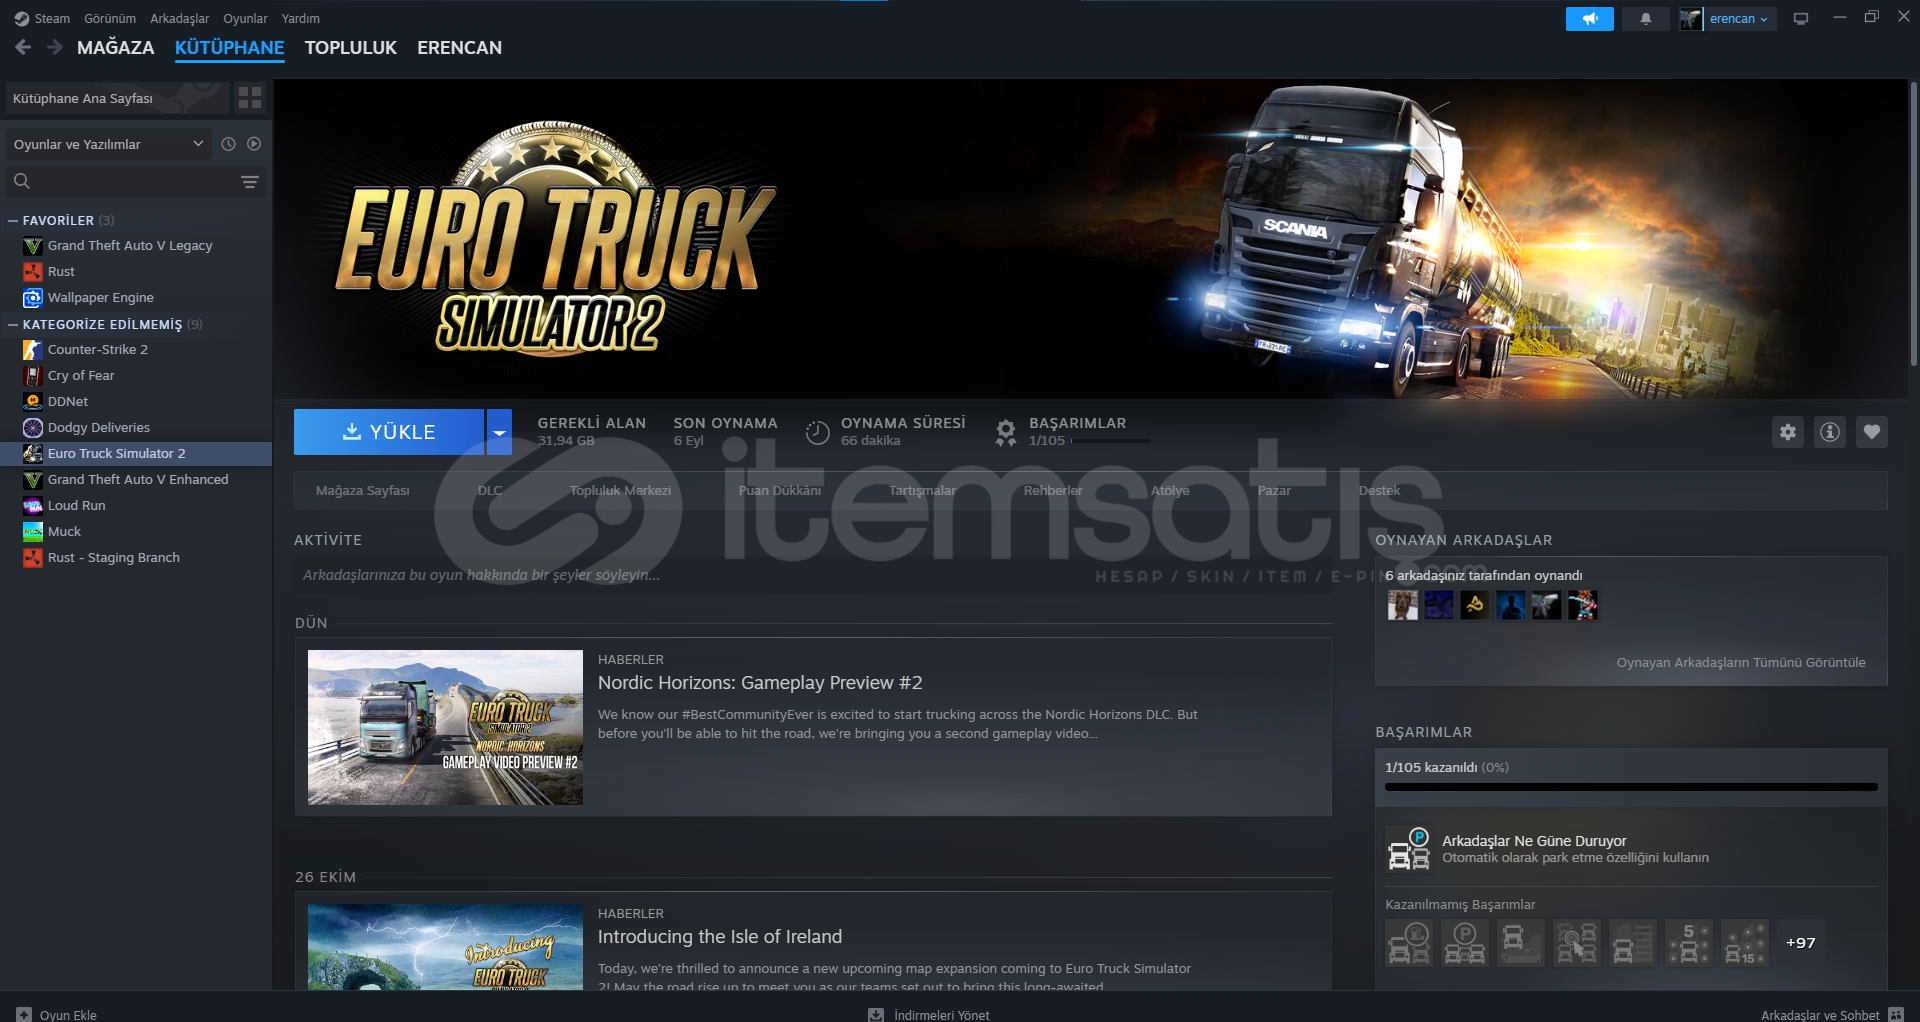Go back with the left arrow
This screenshot has width=1920, height=1022.
pos(24,47)
